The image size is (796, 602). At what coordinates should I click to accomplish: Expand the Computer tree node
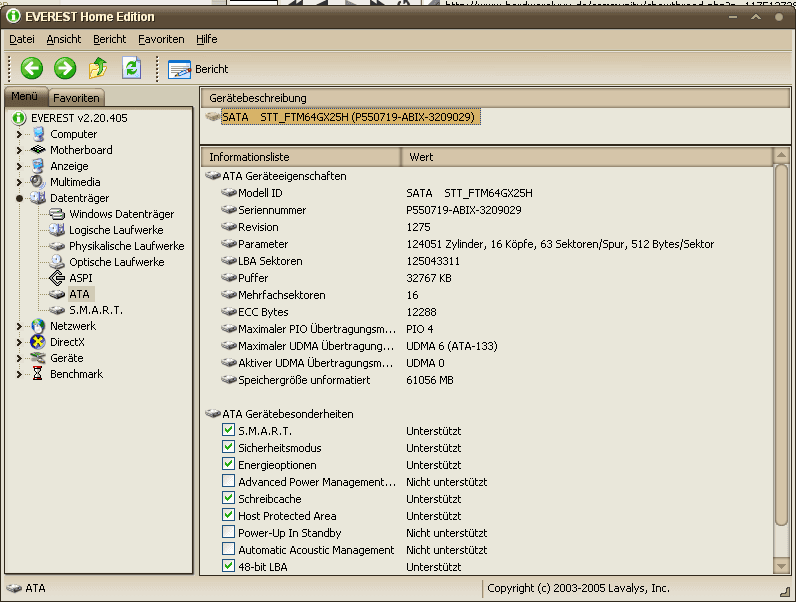[x=19, y=135]
